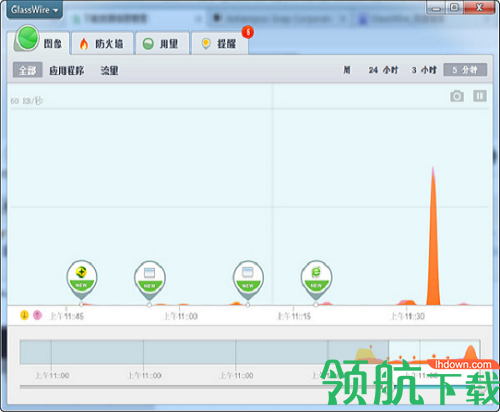Image resolution: width=500 pixels, height=412 pixels.
Task: Click the green GlassWire logo icon
Action: pos(27,38)
